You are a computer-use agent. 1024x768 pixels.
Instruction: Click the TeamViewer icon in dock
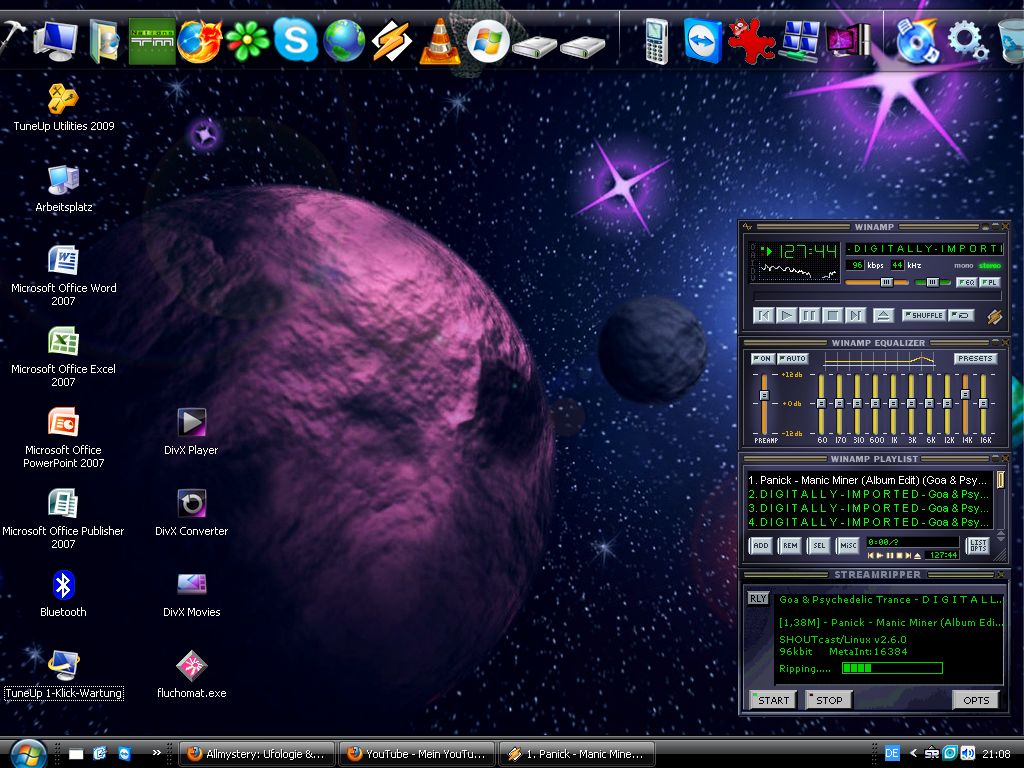(x=703, y=40)
